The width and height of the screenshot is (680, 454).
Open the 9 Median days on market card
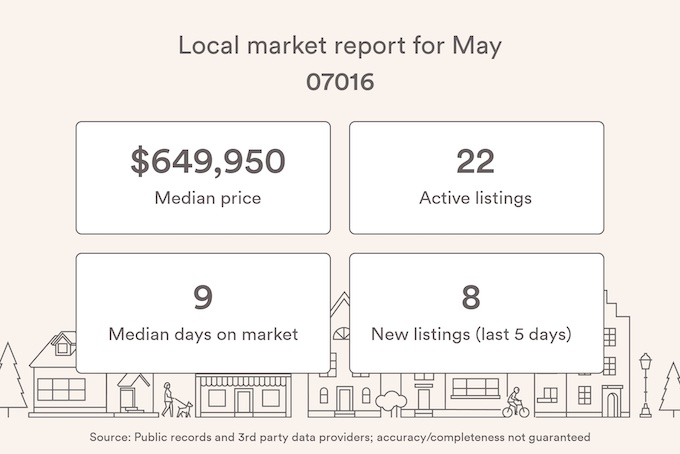click(x=203, y=313)
